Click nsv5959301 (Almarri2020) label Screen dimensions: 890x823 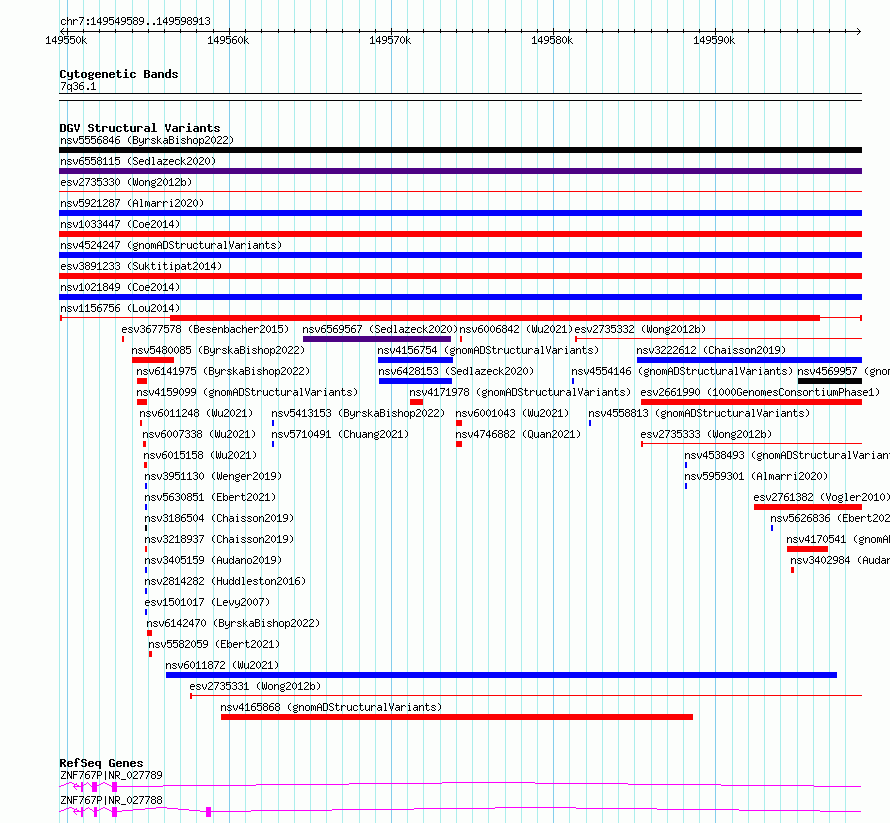pos(756,476)
